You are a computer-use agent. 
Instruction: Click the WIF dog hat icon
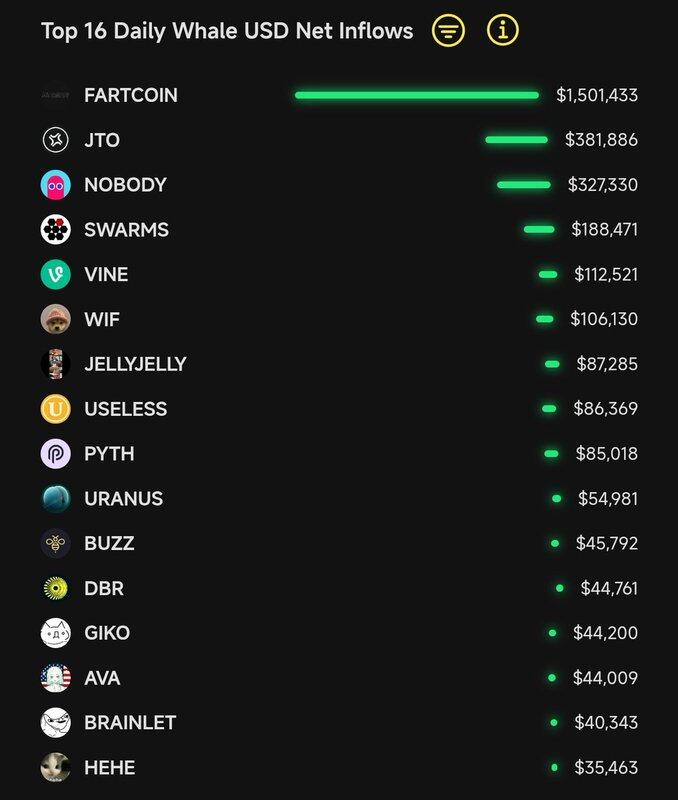(55, 320)
